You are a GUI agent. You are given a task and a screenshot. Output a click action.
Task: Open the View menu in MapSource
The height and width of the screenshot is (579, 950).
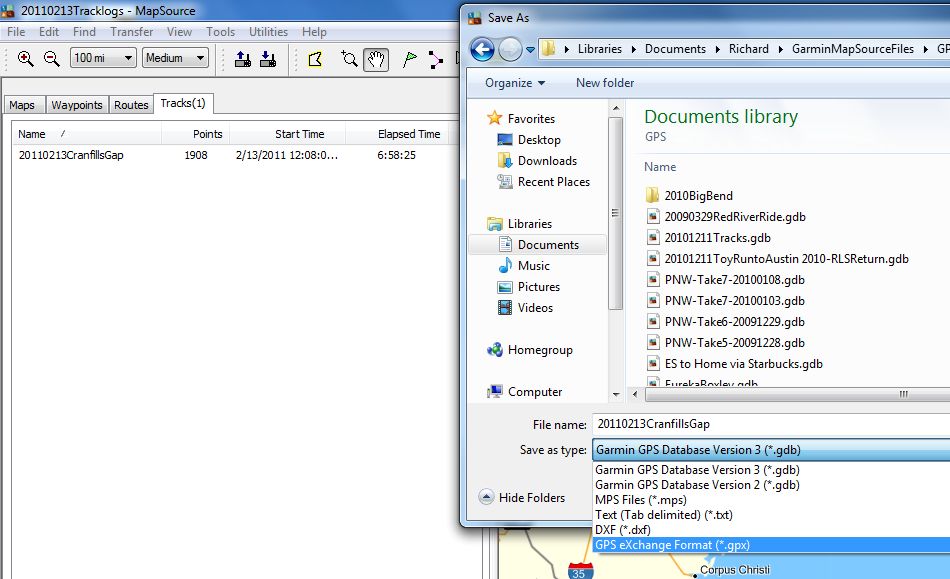[179, 31]
